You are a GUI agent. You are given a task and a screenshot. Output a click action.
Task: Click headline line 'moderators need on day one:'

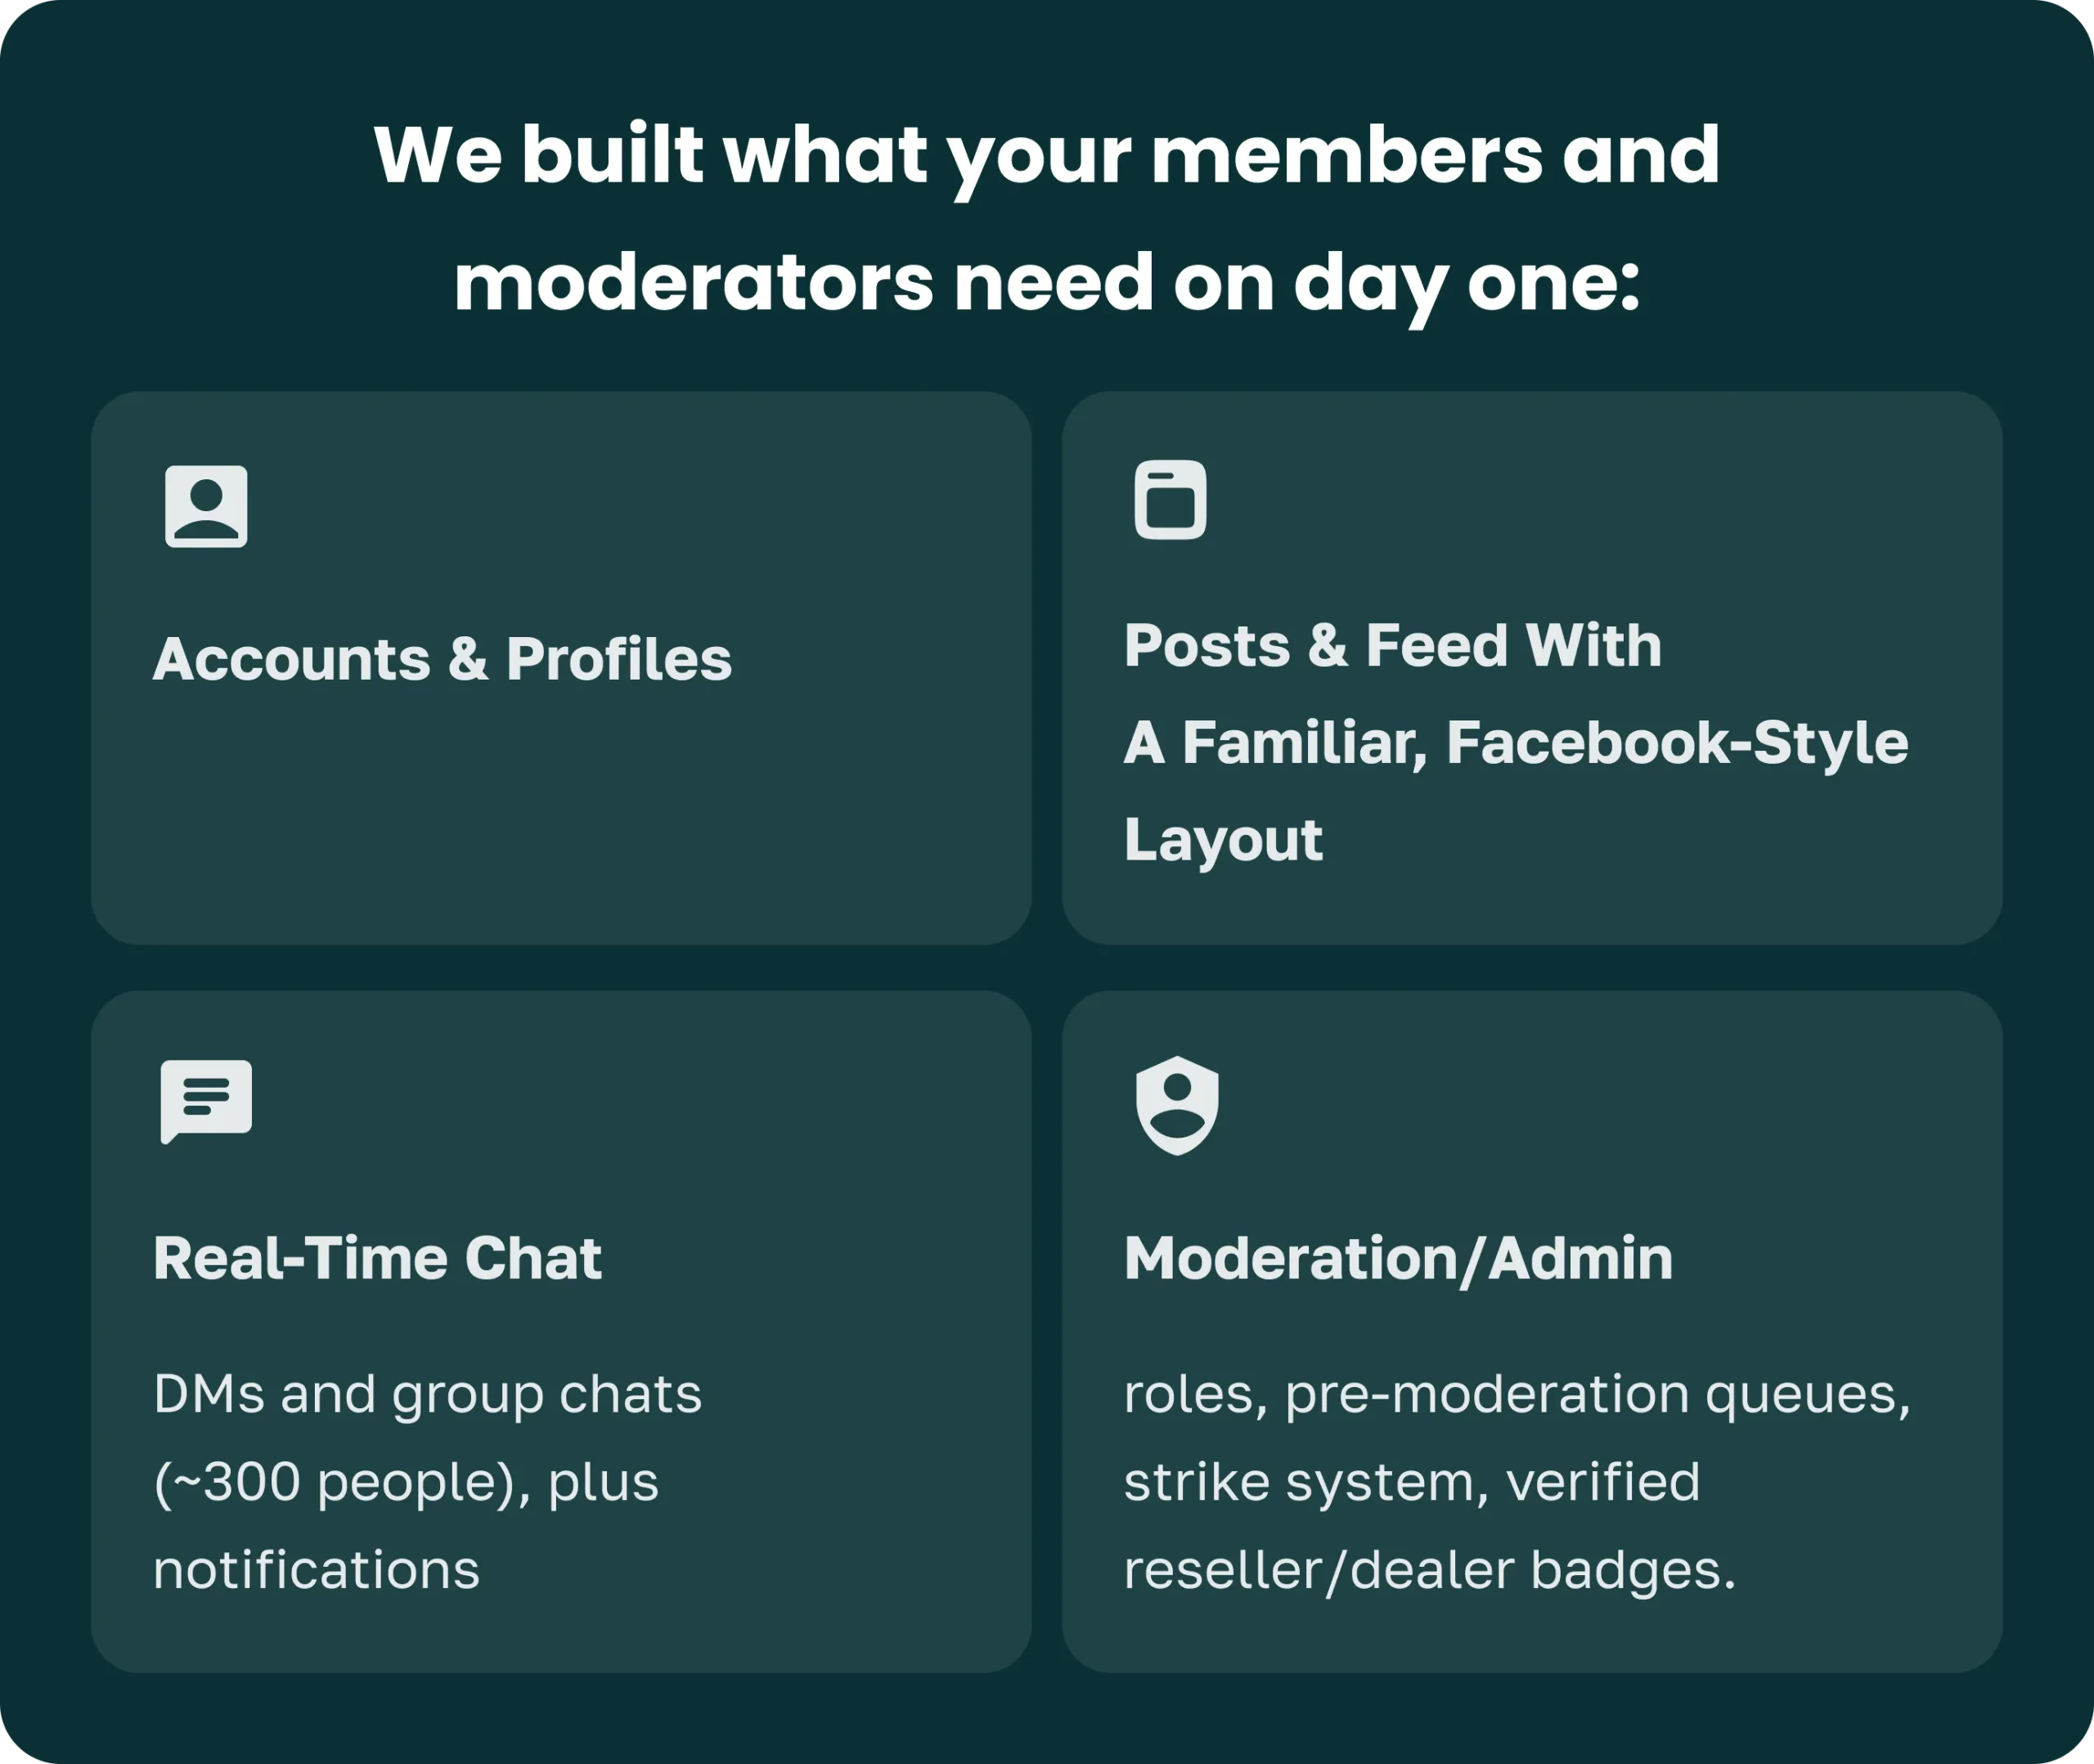(x=1047, y=284)
